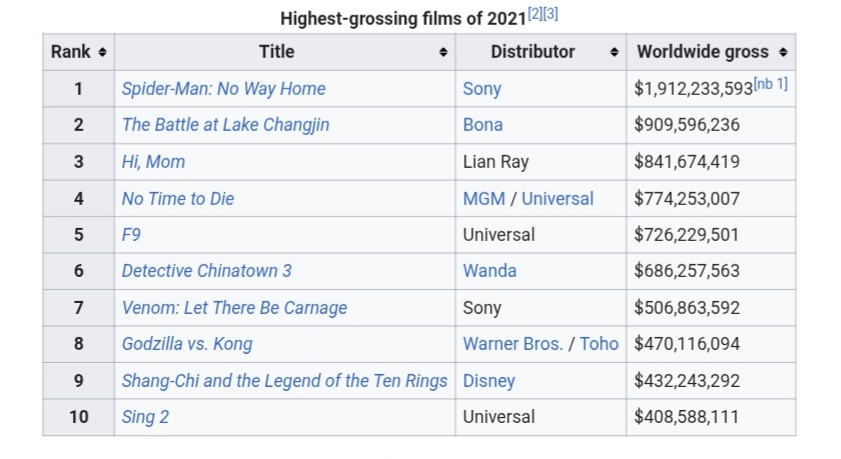Viewport: 841px width, 459px height.
Task: Click the Godzilla vs. Kong link
Action: [x=187, y=344]
